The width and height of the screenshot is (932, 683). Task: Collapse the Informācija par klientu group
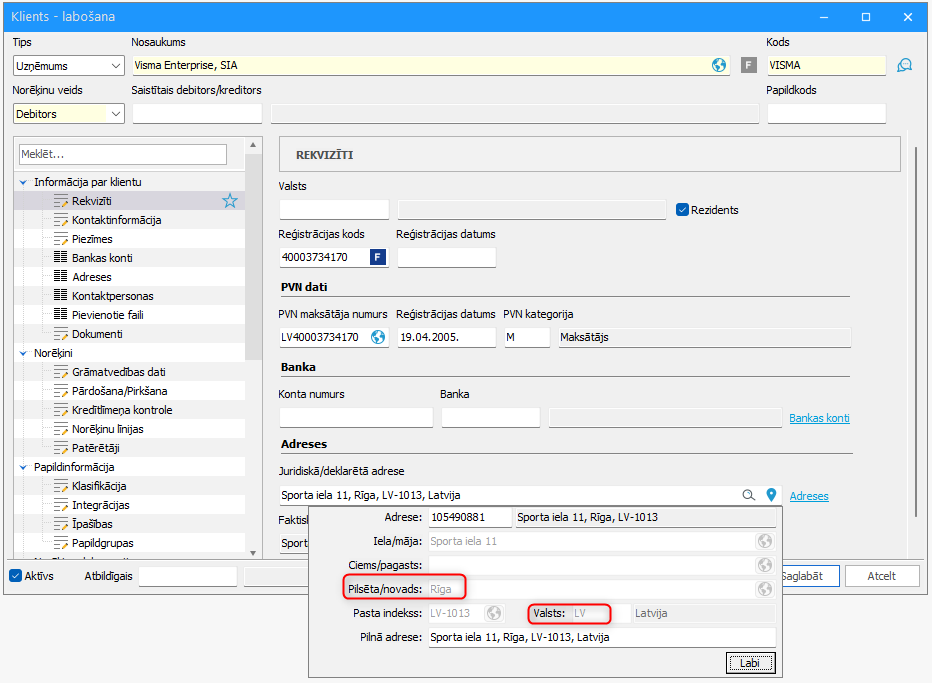pyautogui.click(x=23, y=182)
